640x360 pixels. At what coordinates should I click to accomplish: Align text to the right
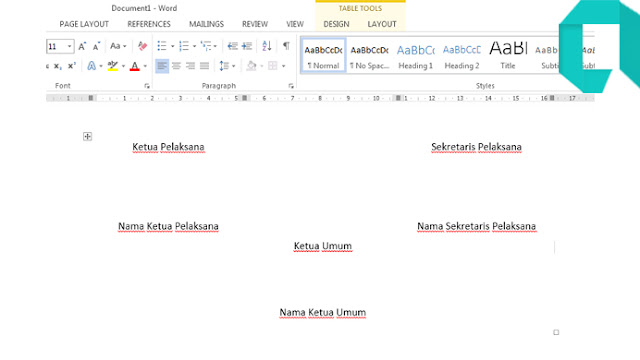click(x=190, y=66)
